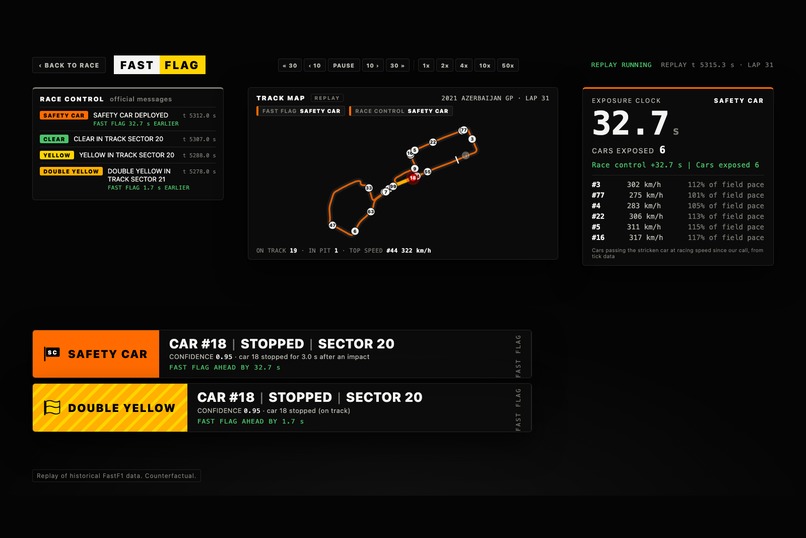
Task: Click Fast Flag Ahead by 1.7 s text
Action: tap(250, 421)
